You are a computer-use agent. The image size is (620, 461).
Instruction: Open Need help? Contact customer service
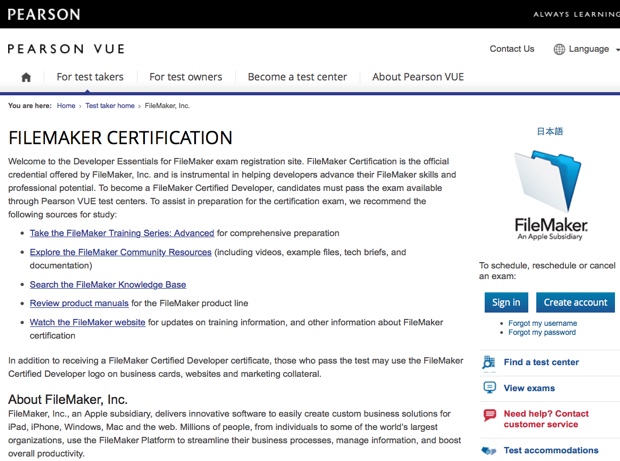click(546, 419)
